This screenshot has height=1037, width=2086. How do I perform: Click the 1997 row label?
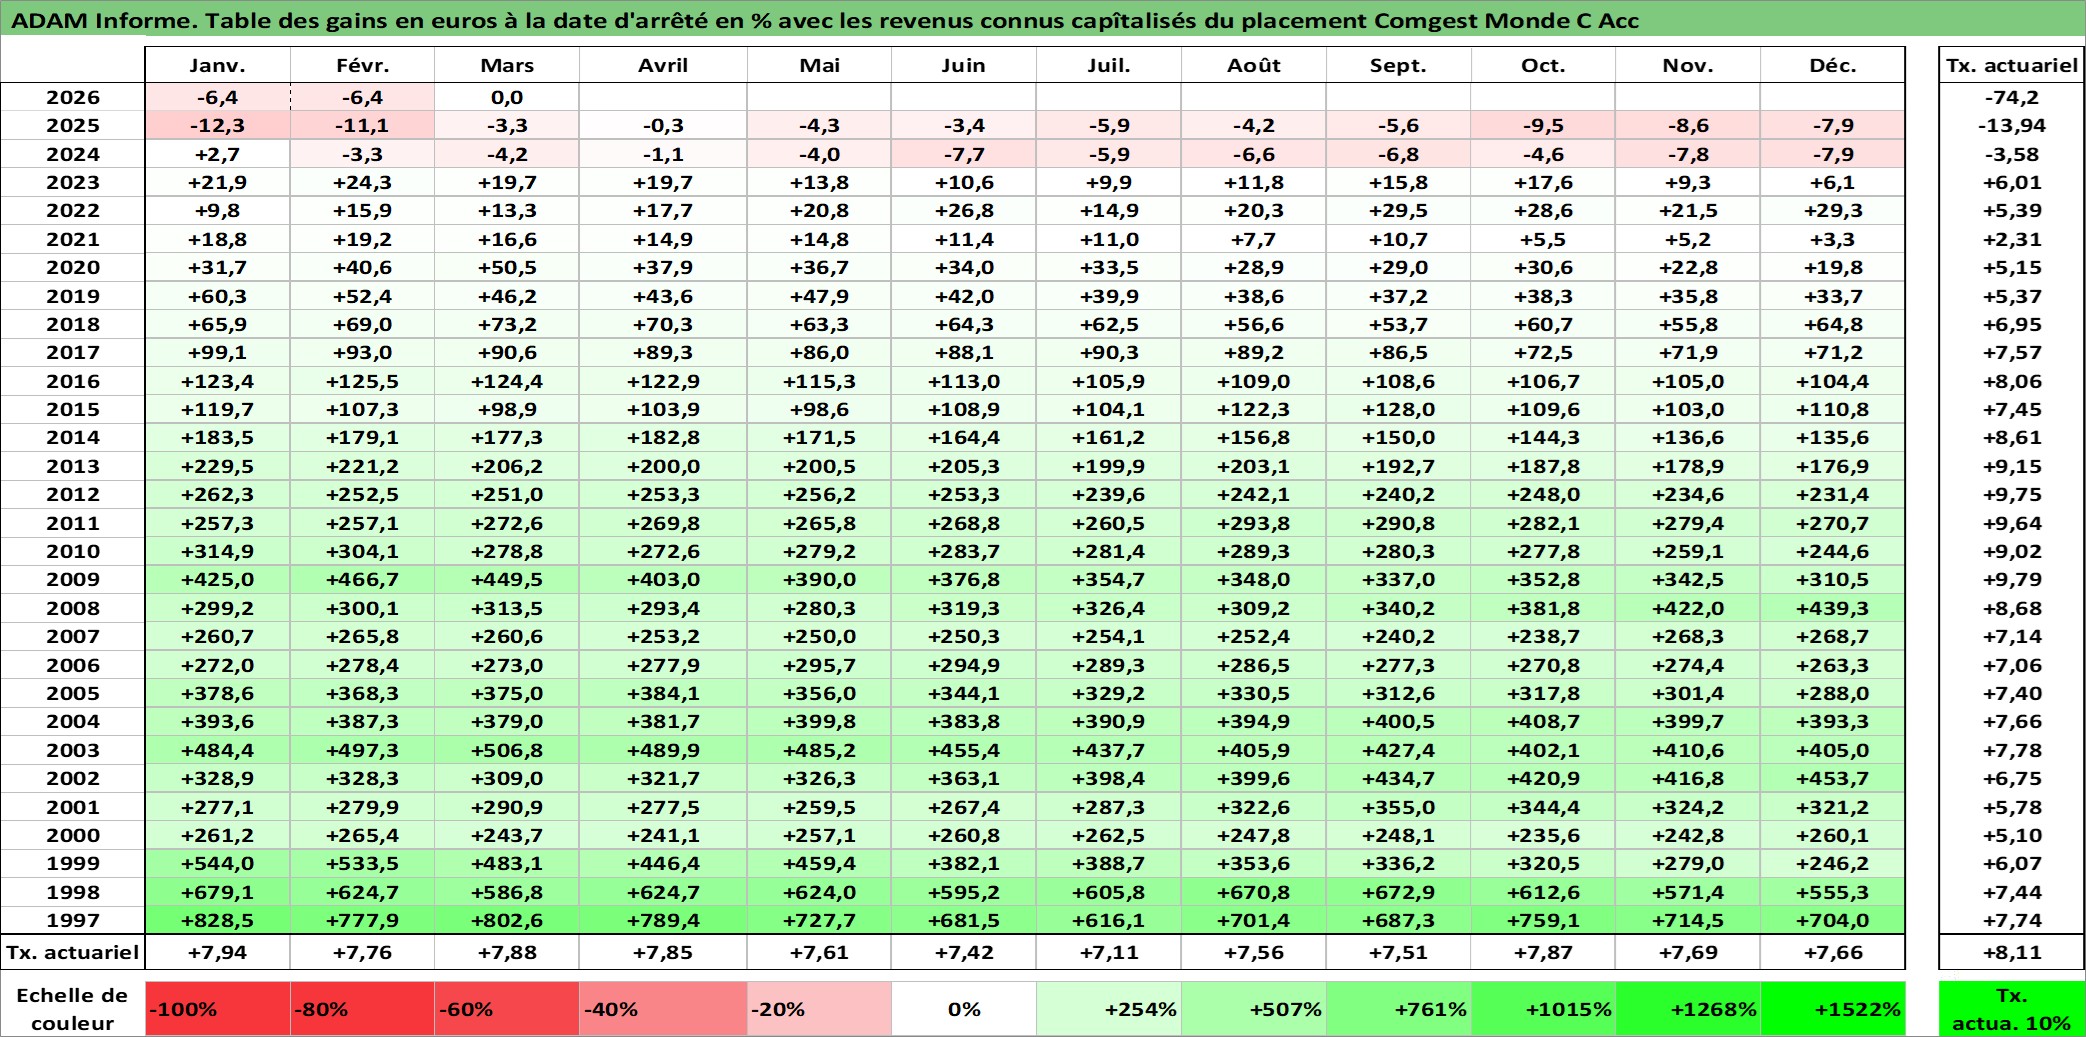click(x=73, y=920)
